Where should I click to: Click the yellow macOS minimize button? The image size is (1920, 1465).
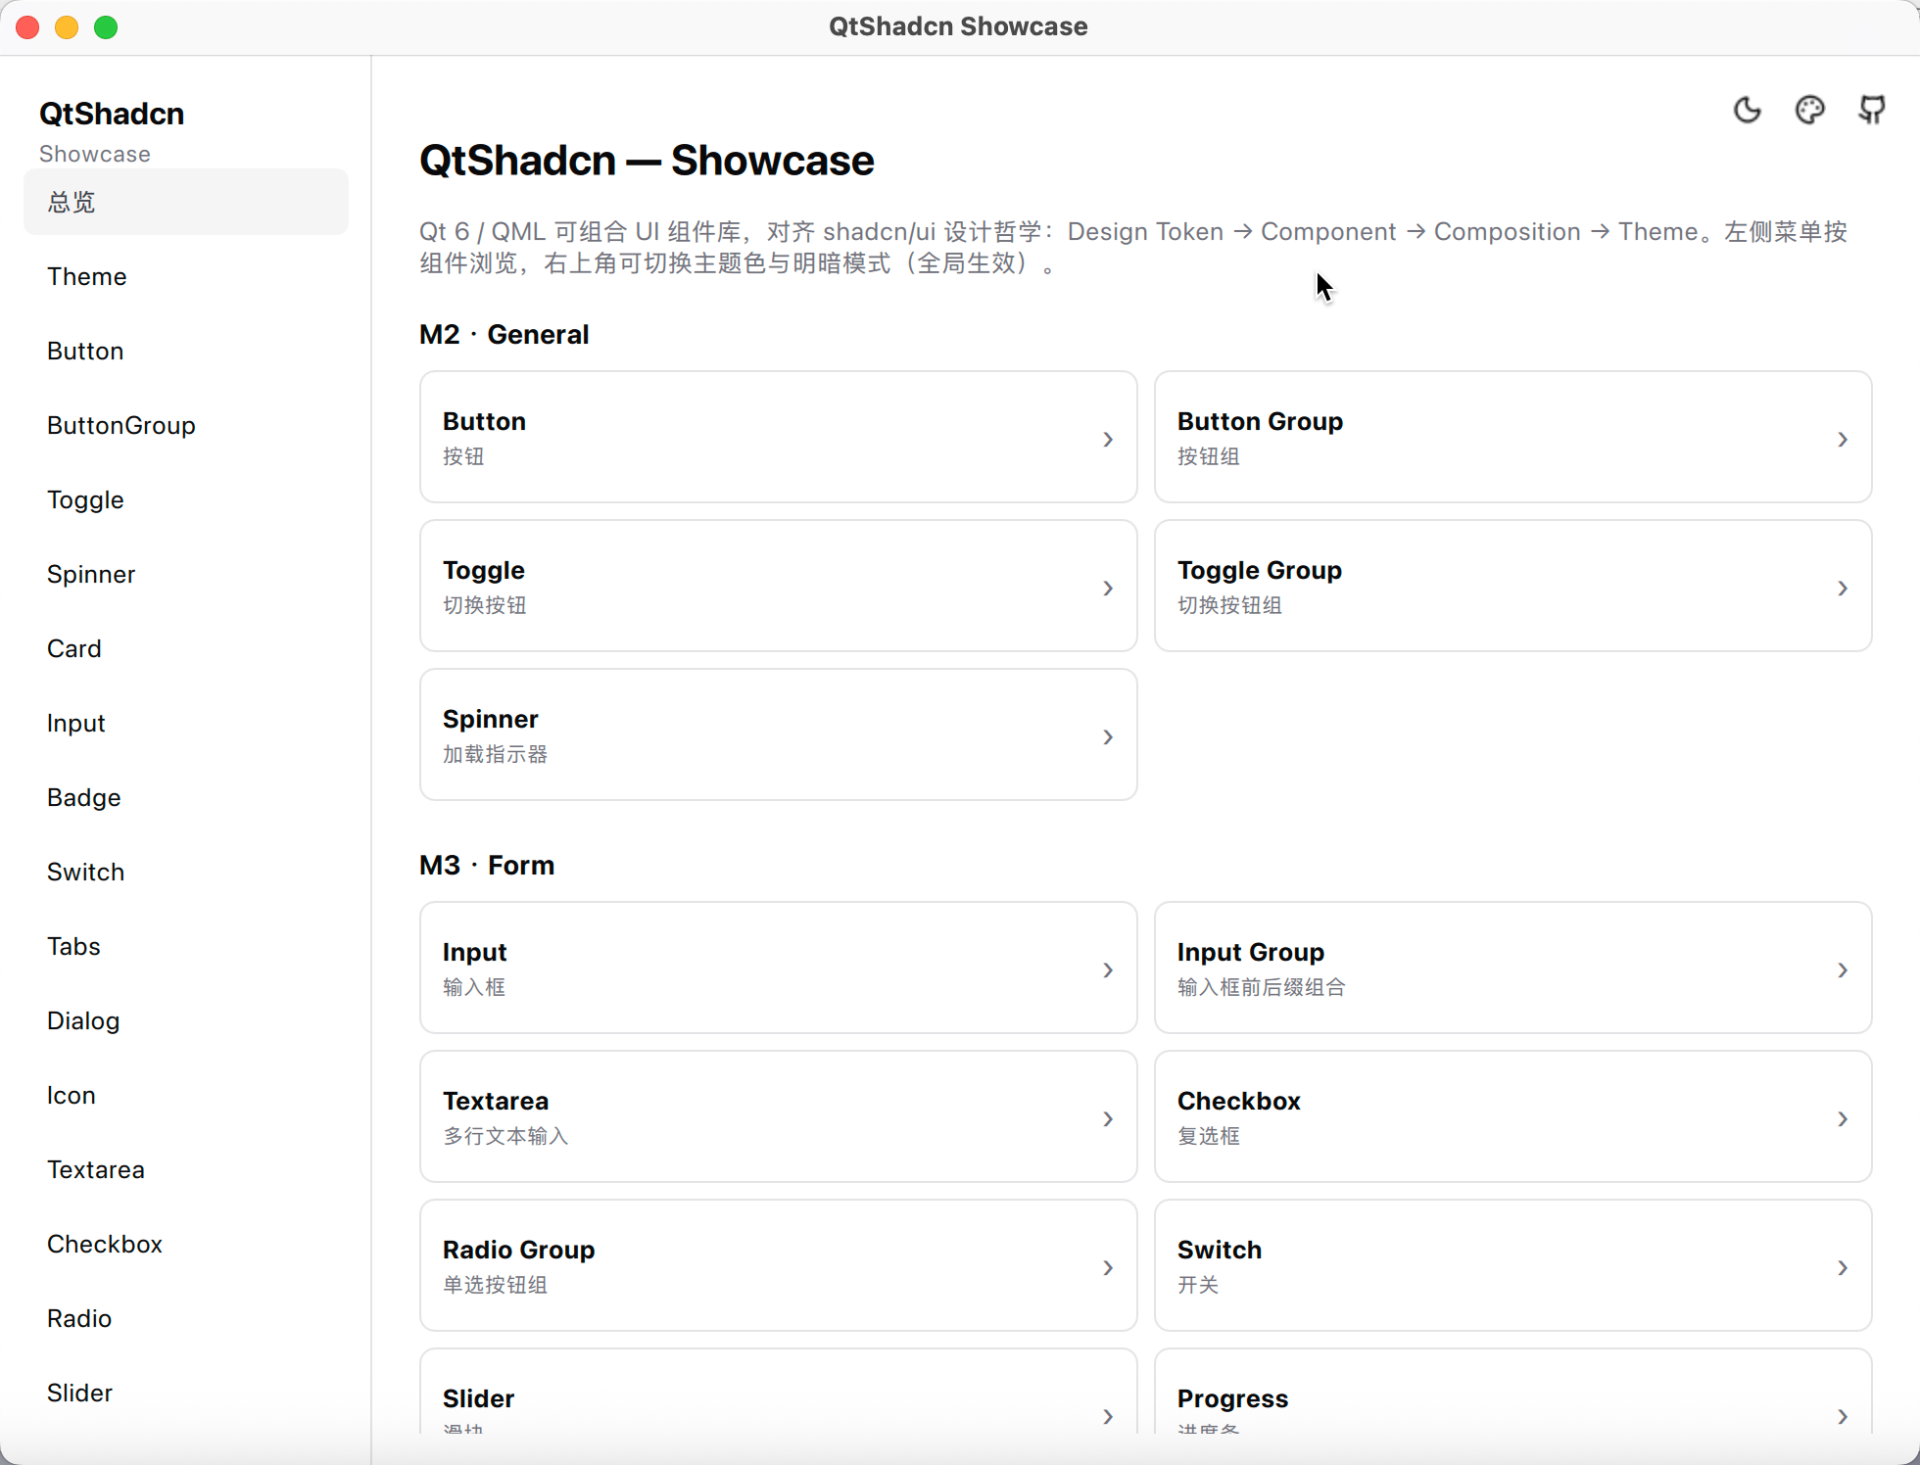tap(67, 27)
